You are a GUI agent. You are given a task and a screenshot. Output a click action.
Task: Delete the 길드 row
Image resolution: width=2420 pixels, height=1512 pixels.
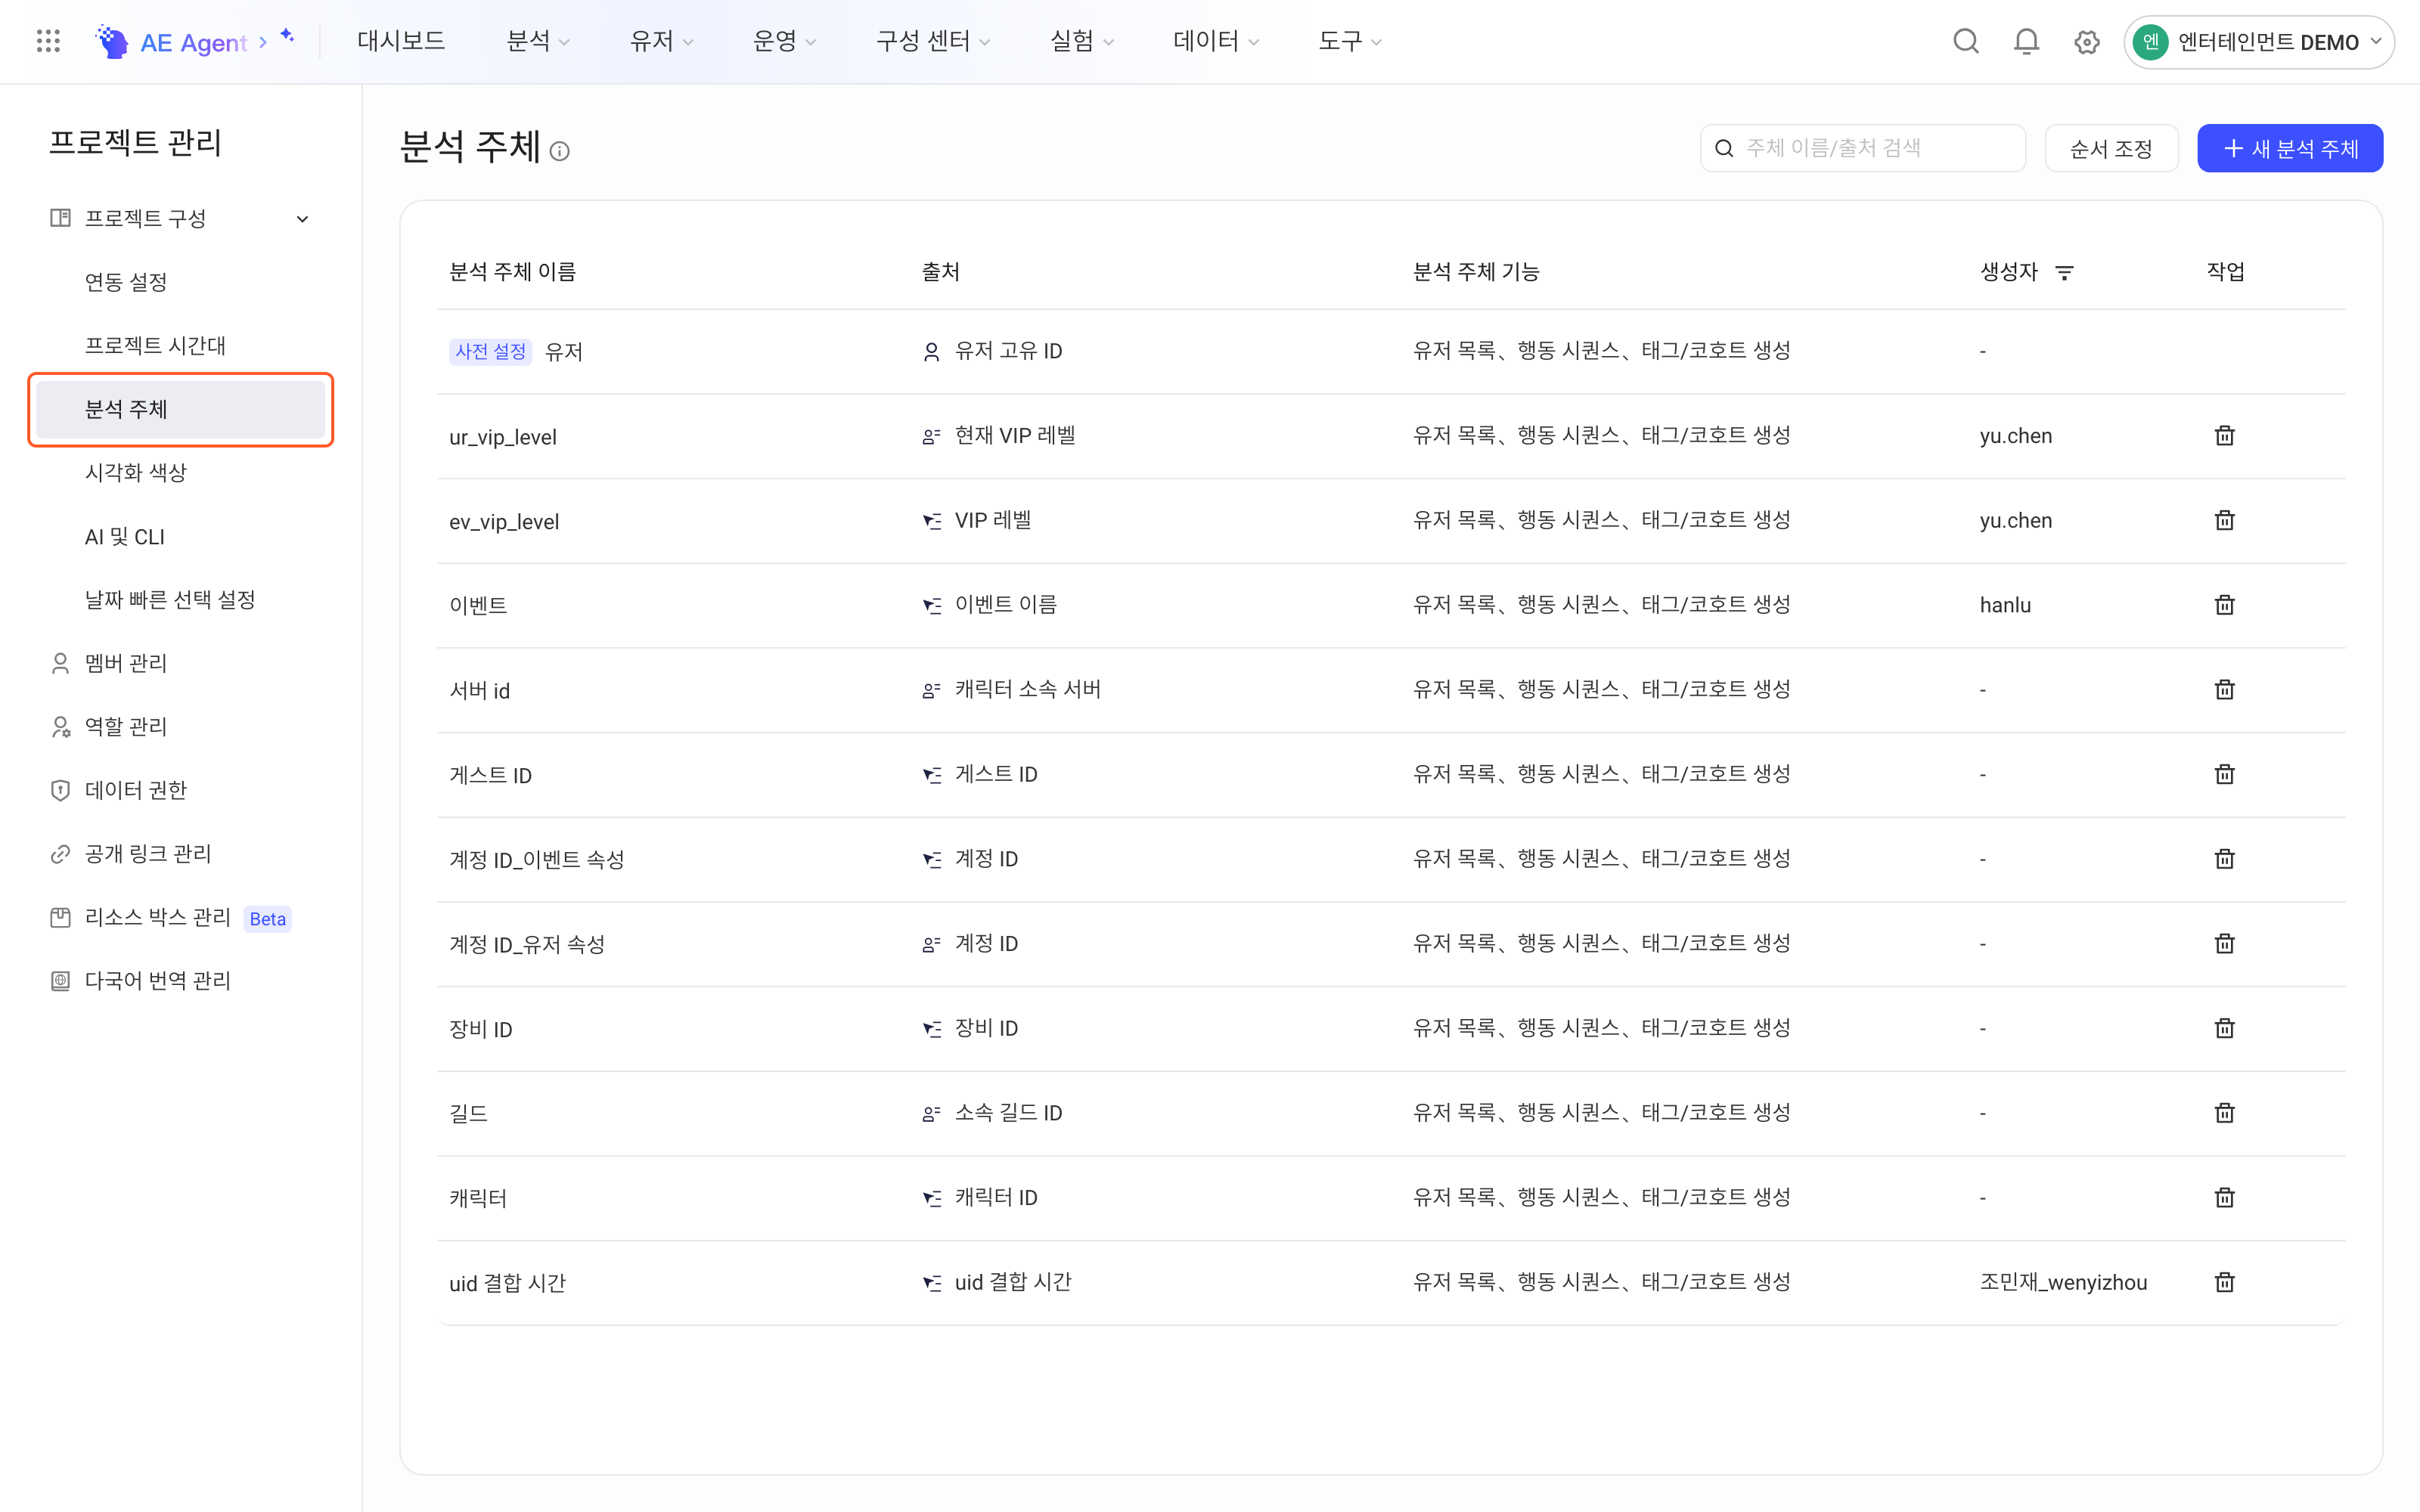(2224, 1112)
